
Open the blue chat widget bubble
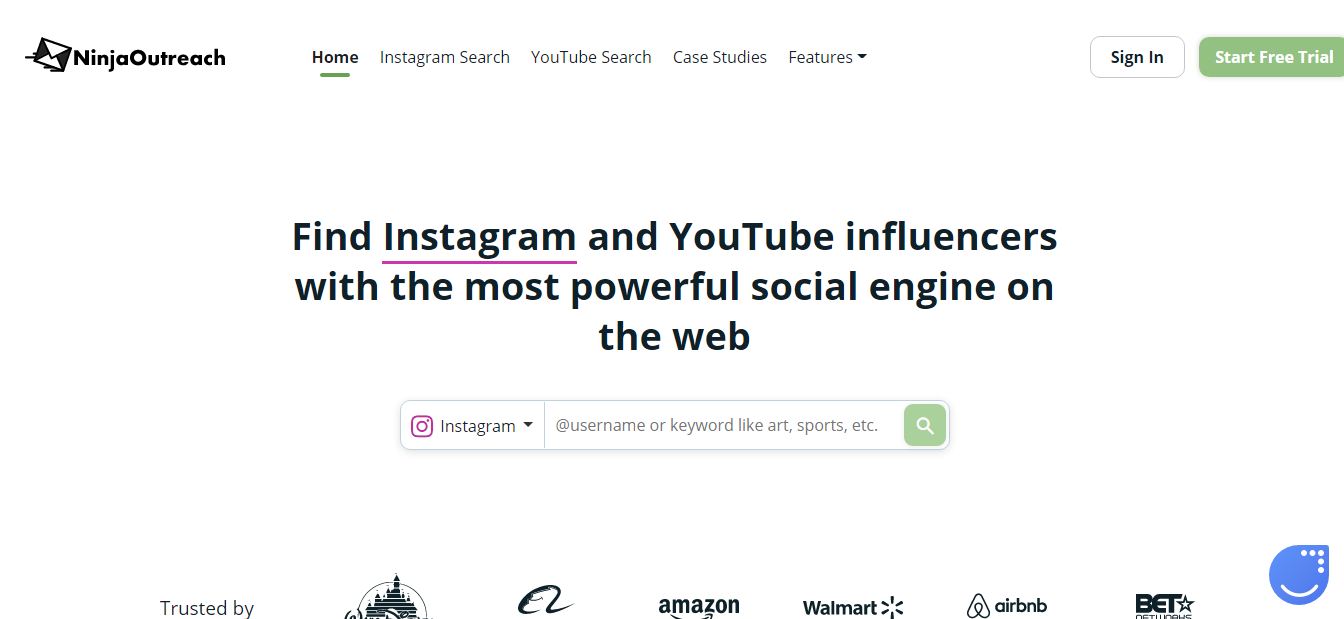[1299, 575]
